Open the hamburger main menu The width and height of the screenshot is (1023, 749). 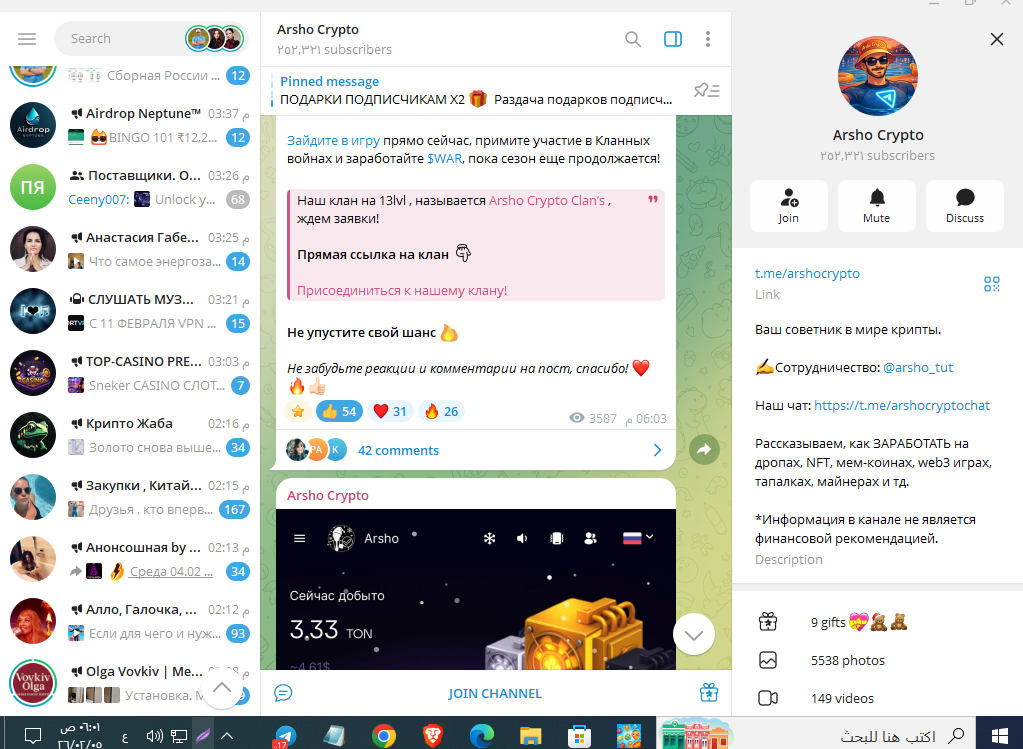[27, 39]
